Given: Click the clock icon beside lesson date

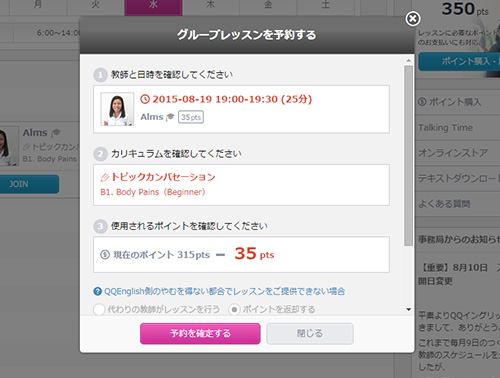Looking at the screenshot, I should point(145,99).
